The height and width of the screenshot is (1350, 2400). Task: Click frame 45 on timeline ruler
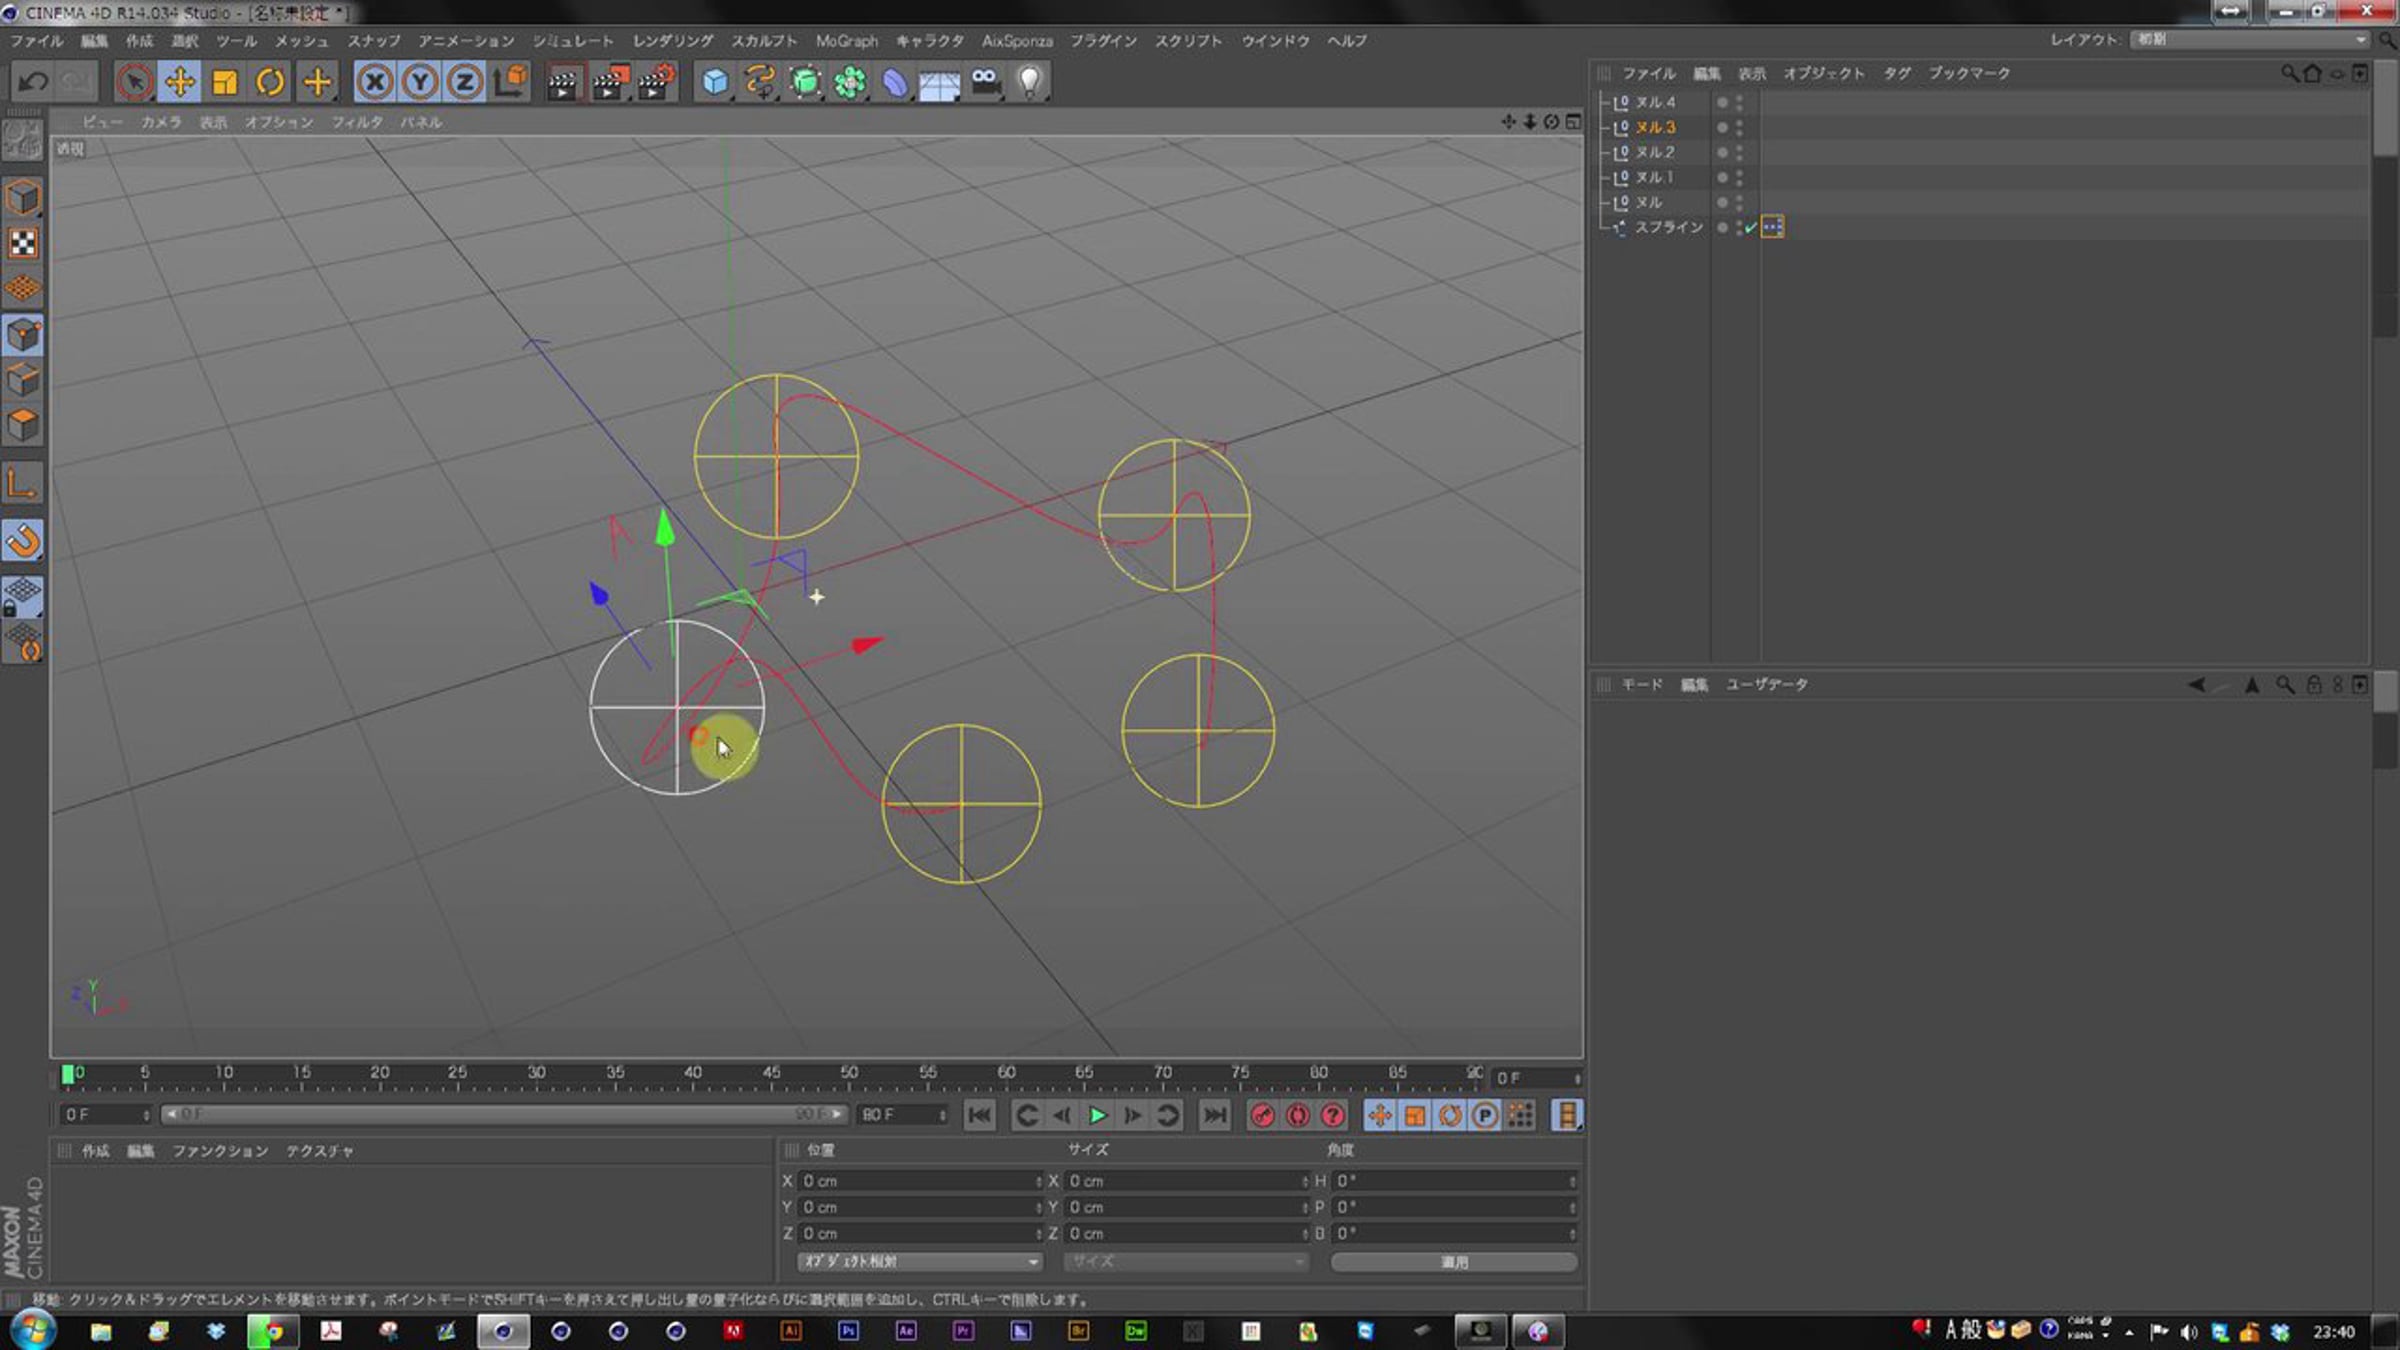pos(771,1073)
